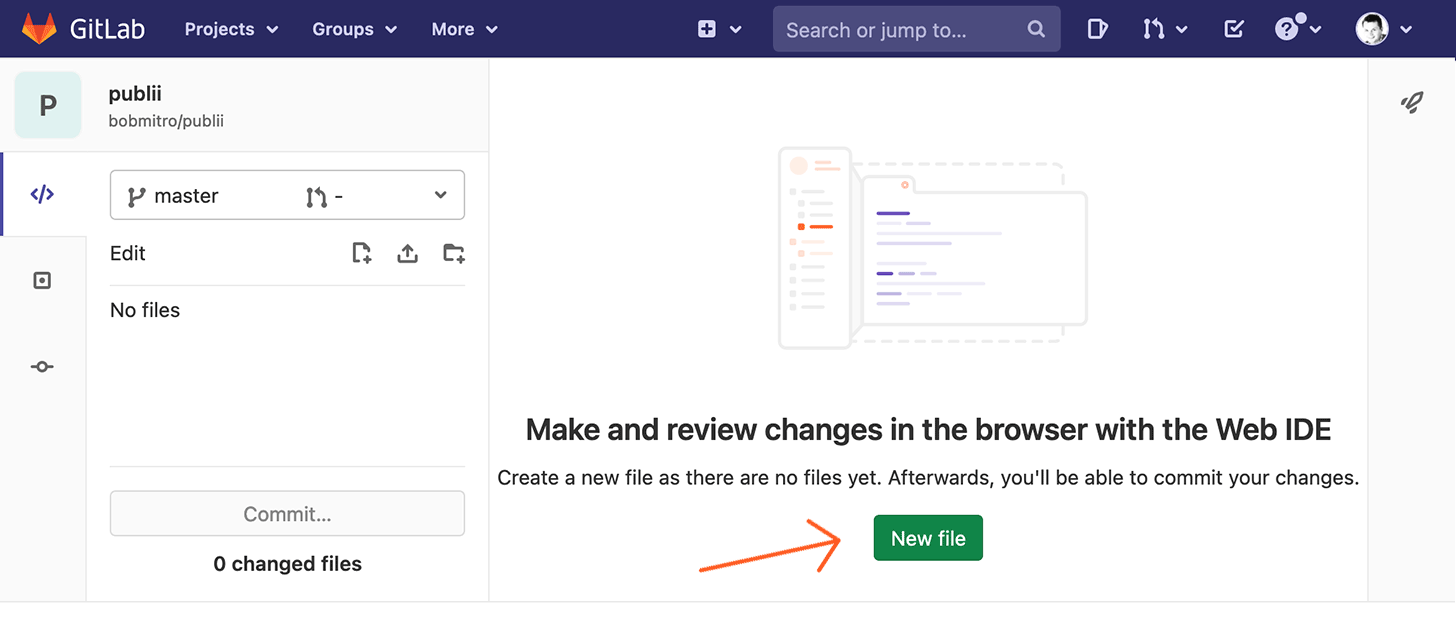Viewport: 1456px width, 623px height.
Task: Open the pipelines rocket icon on the right
Action: (1412, 102)
